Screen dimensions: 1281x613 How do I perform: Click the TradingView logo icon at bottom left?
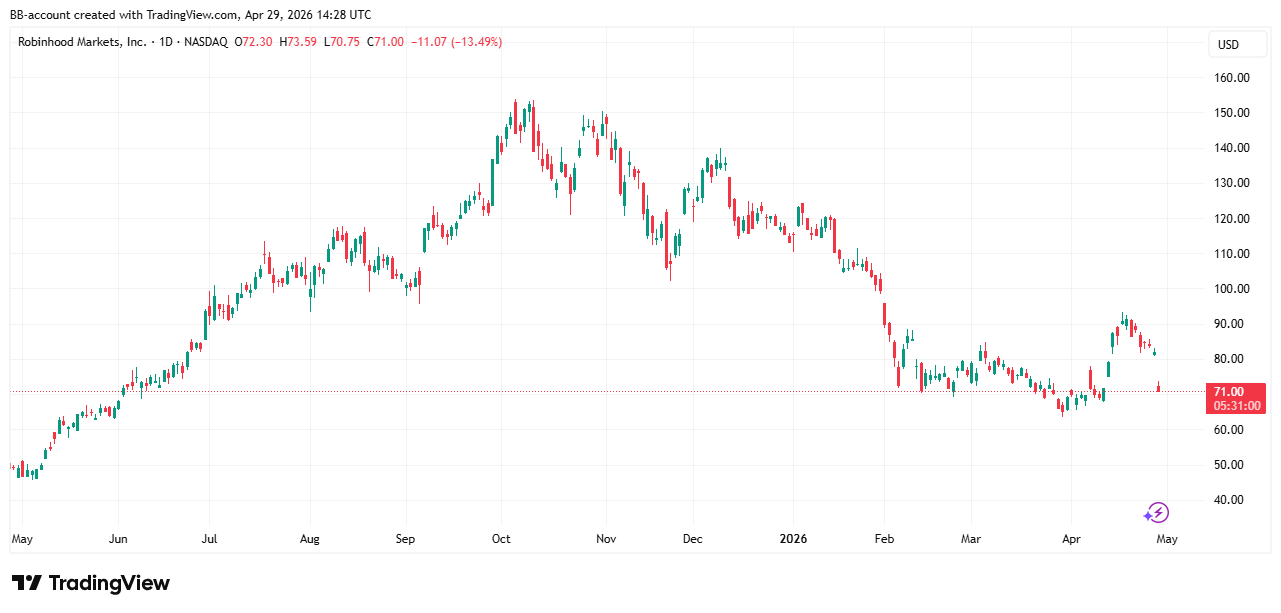[27, 583]
